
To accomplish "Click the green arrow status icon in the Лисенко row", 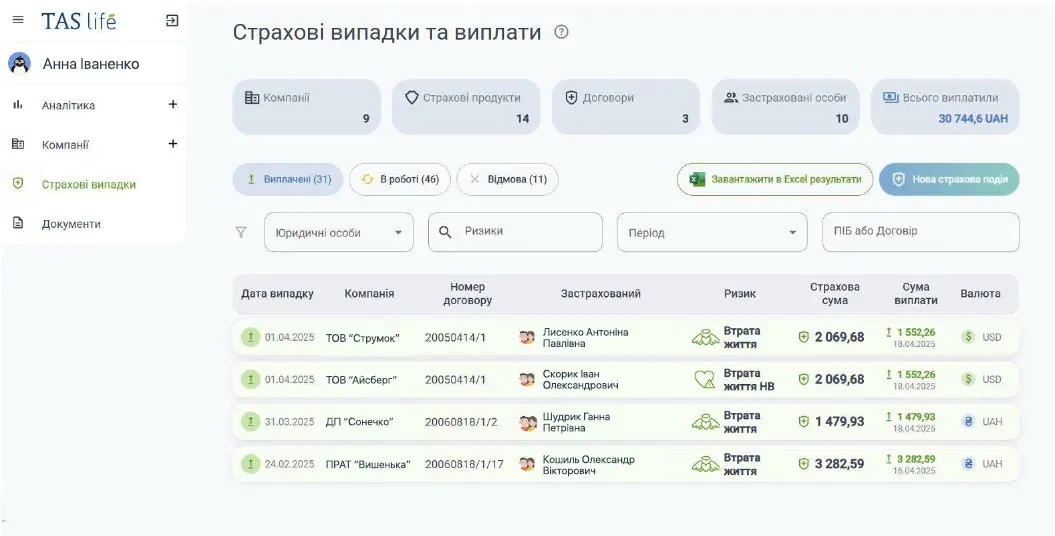I will [x=250, y=337].
